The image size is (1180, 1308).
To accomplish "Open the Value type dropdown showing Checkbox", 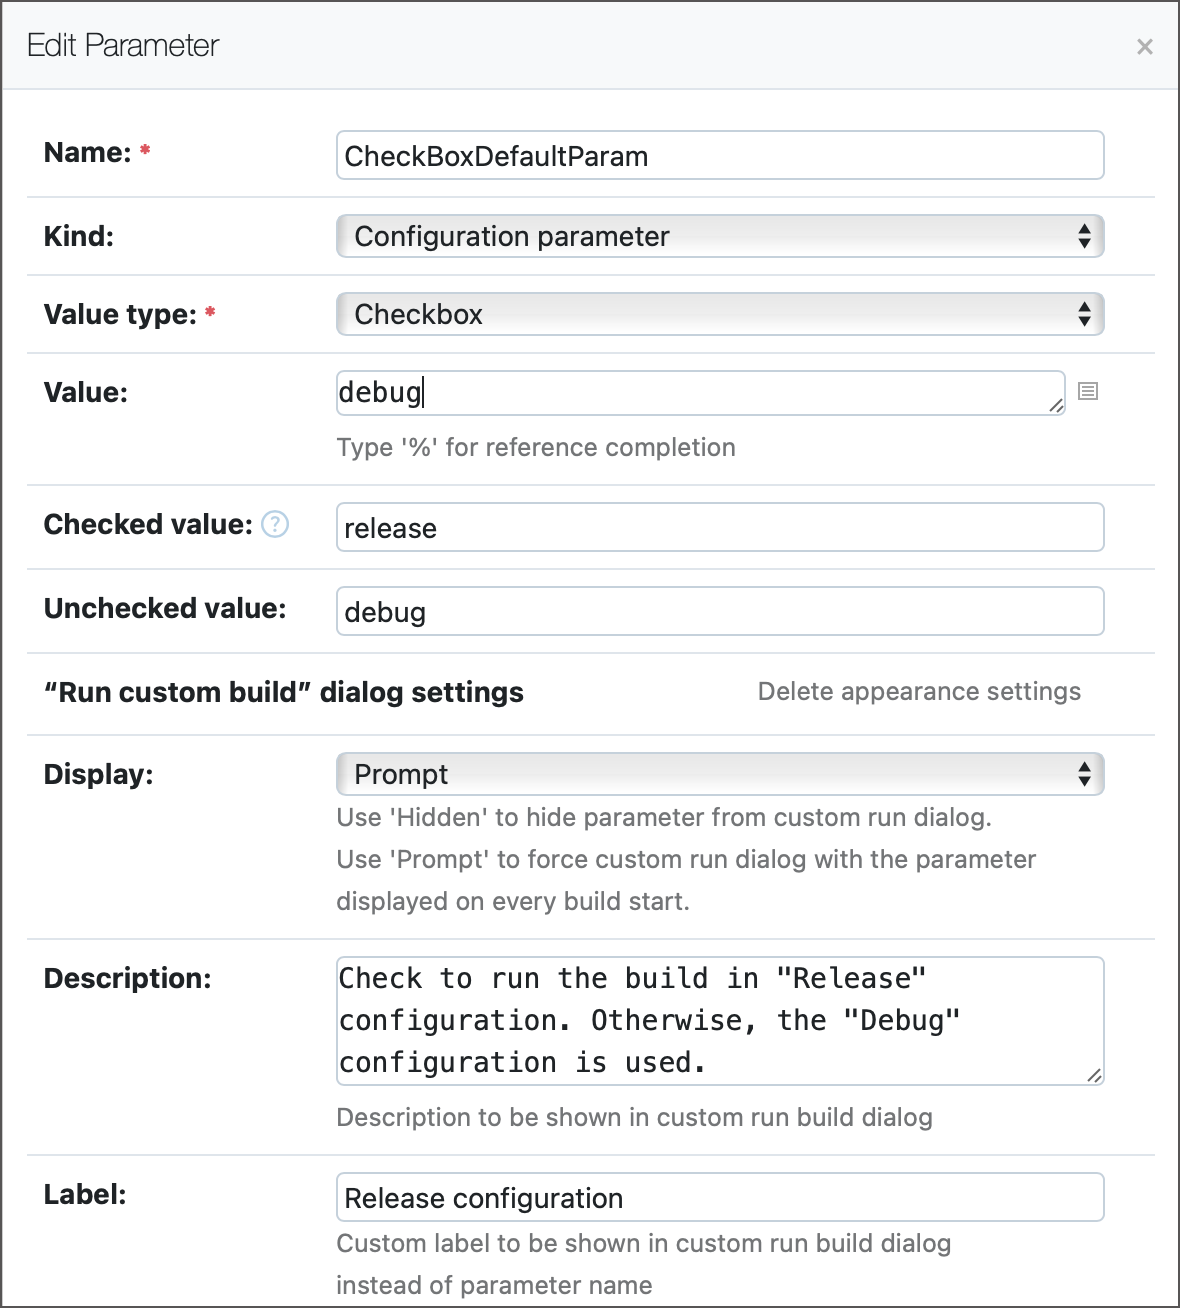I will point(700,313).
